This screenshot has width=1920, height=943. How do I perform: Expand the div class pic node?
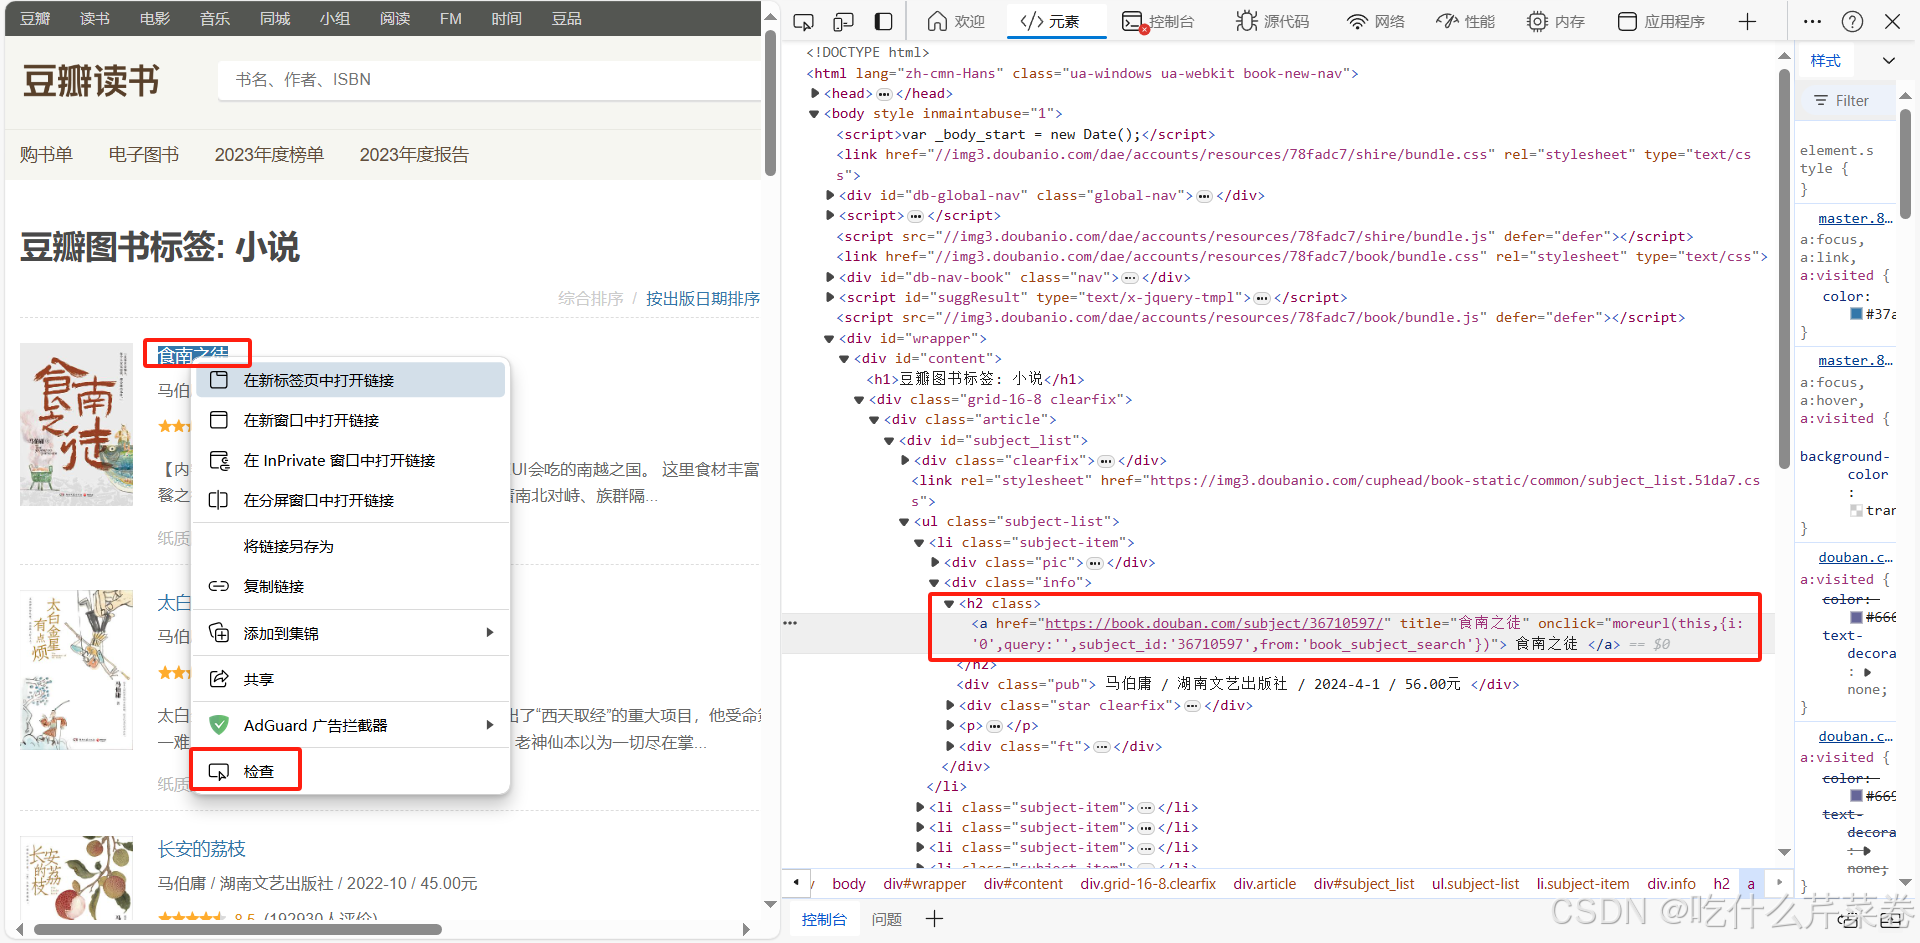[x=935, y=562]
